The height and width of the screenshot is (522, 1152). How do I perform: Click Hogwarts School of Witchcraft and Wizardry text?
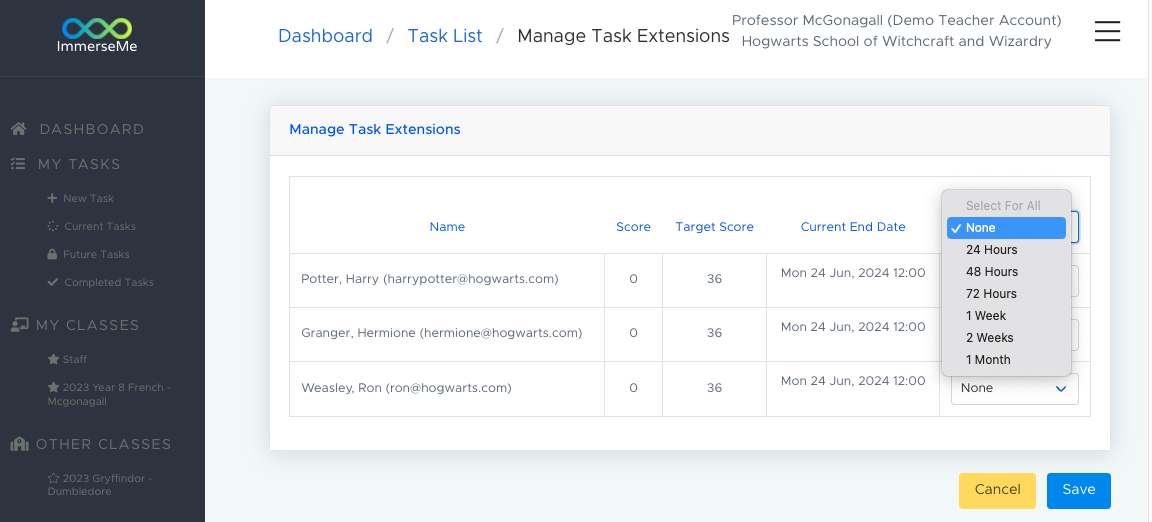[x=896, y=42]
